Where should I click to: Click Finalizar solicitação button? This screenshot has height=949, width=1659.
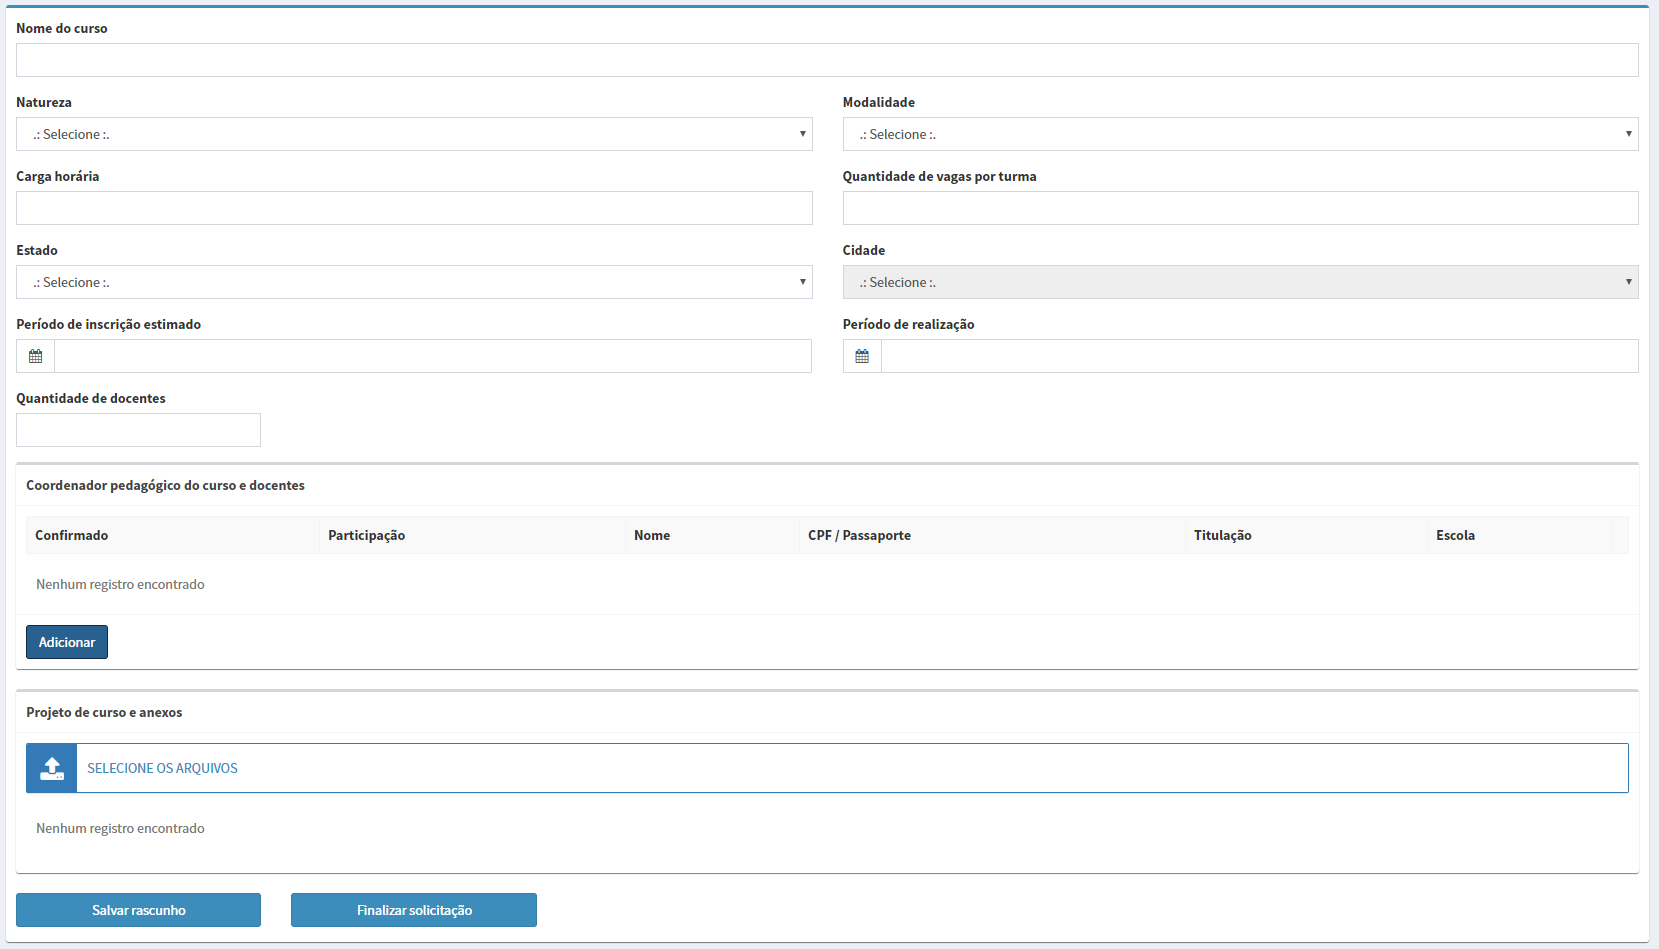414,910
